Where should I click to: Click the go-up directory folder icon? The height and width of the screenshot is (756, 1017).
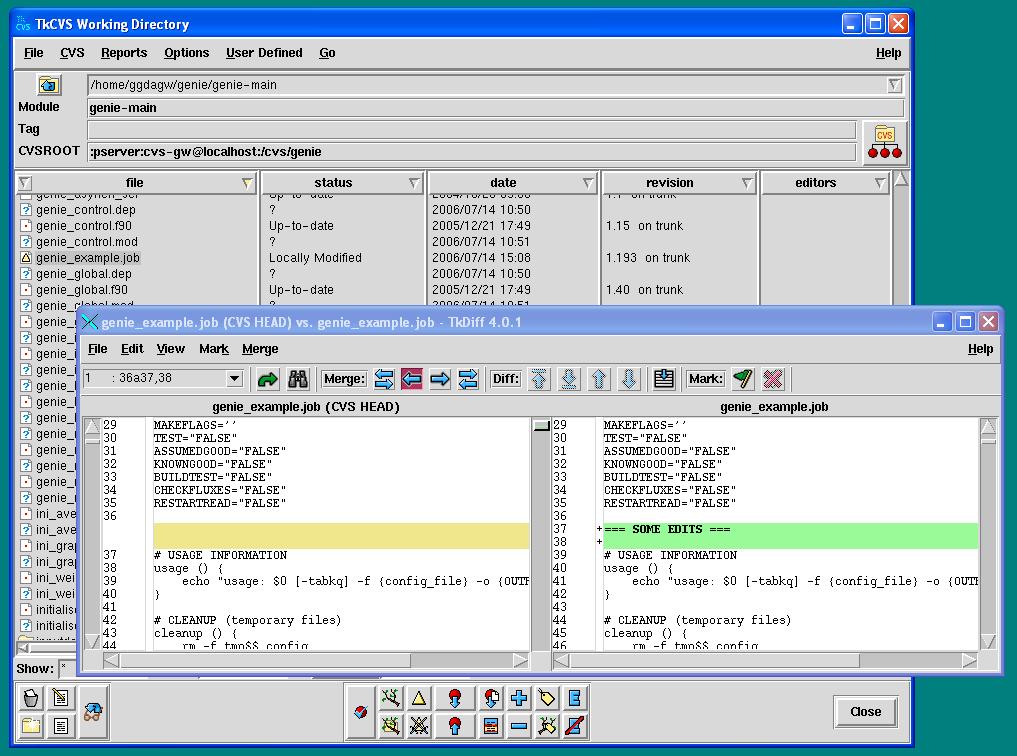(49, 85)
